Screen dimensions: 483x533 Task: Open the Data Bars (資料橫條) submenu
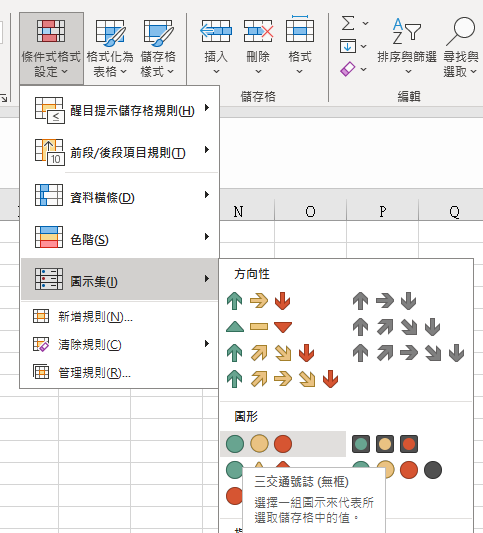(120, 195)
